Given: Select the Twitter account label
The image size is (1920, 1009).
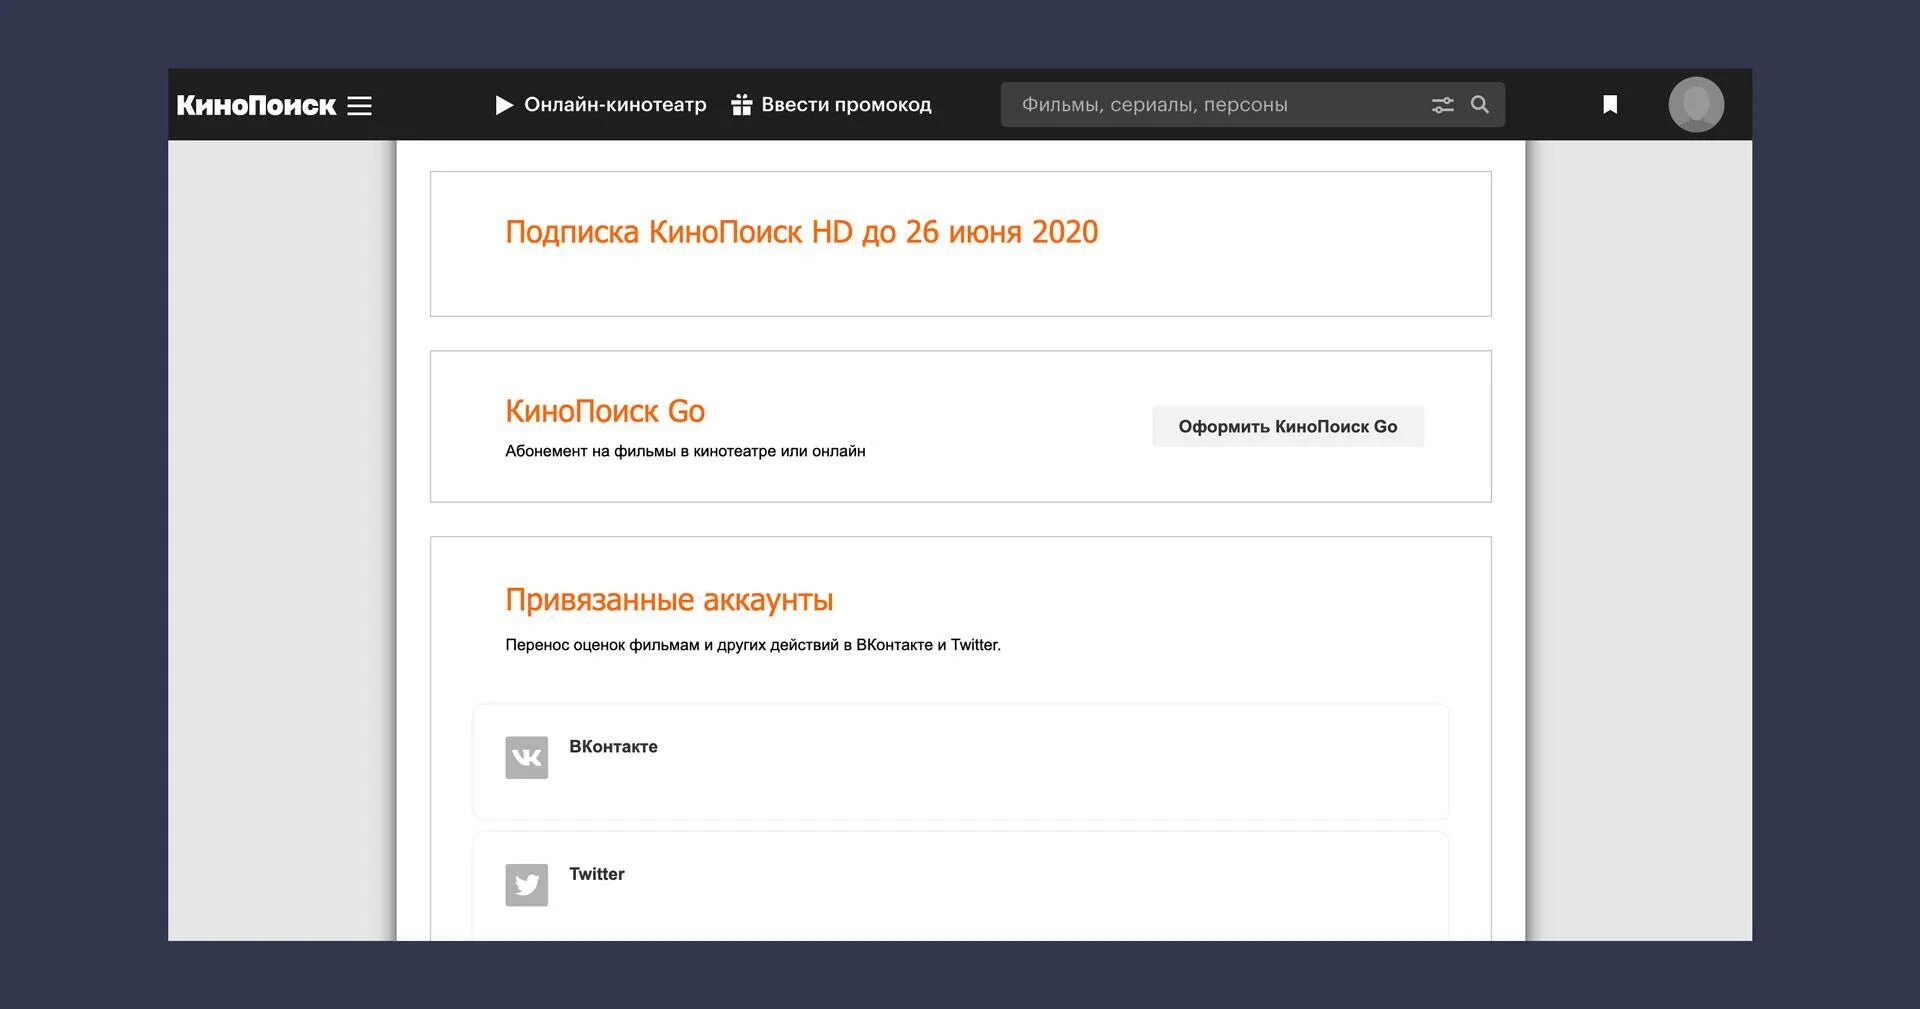Looking at the screenshot, I should click(597, 873).
